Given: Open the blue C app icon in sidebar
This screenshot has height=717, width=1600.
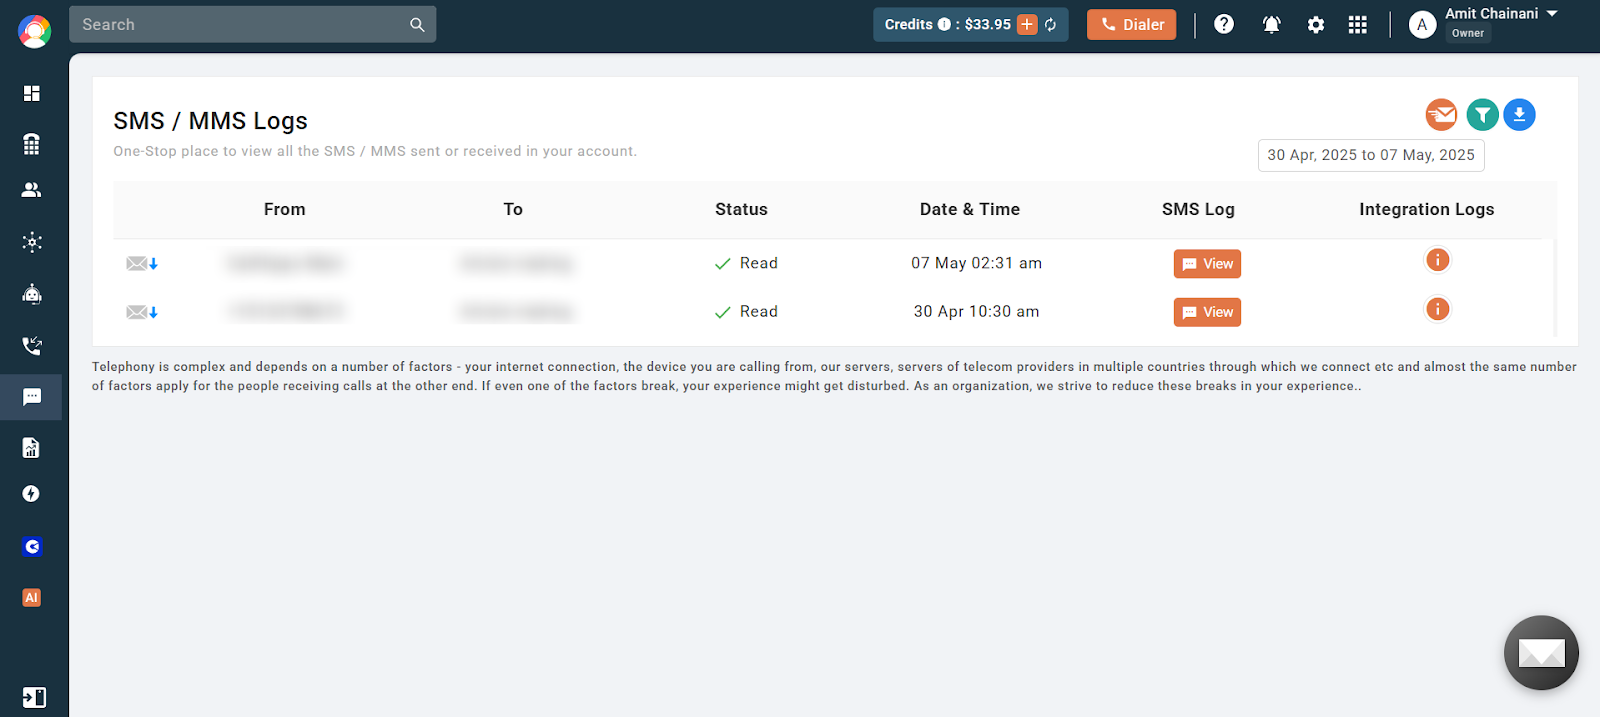Looking at the screenshot, I should click(x=32, y=547).
